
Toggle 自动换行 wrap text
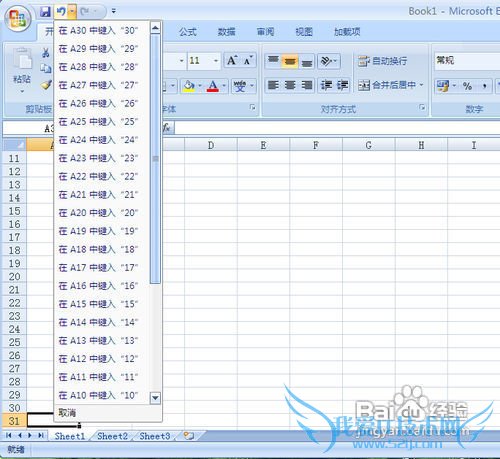[382, 61]
